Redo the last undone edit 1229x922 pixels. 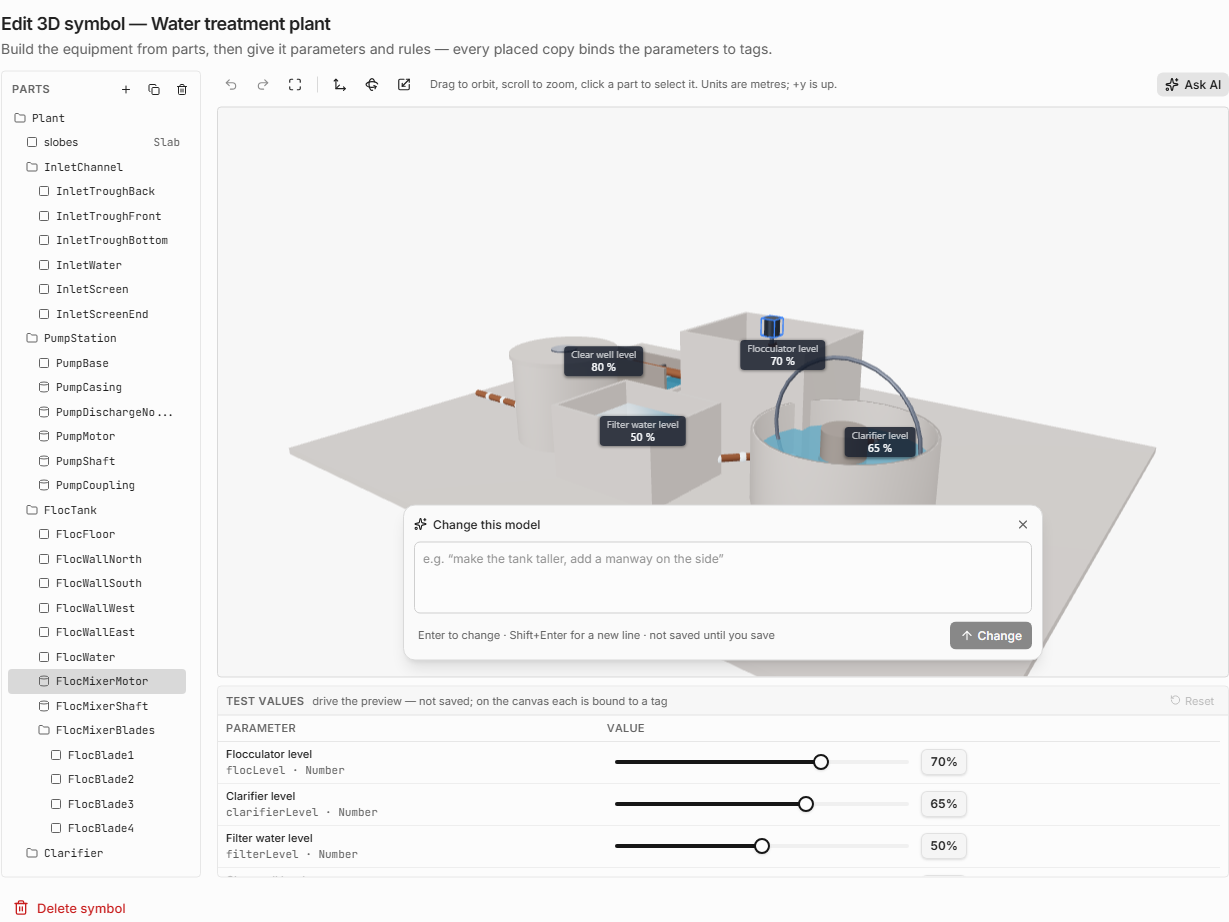pyautogui.click(x=263, y=85)
